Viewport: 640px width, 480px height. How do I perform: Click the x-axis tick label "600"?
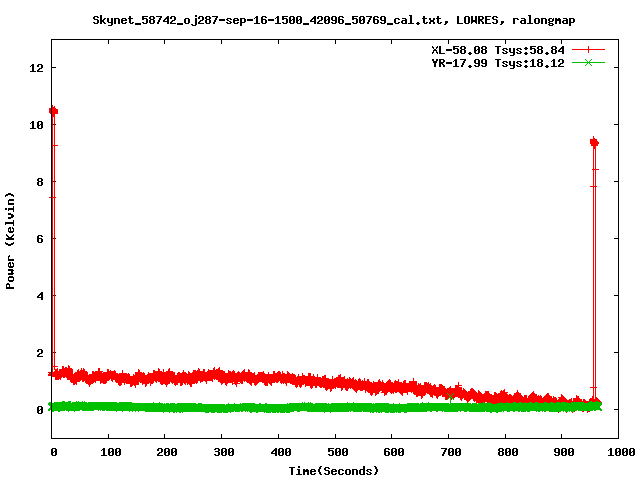pos(393,452)
